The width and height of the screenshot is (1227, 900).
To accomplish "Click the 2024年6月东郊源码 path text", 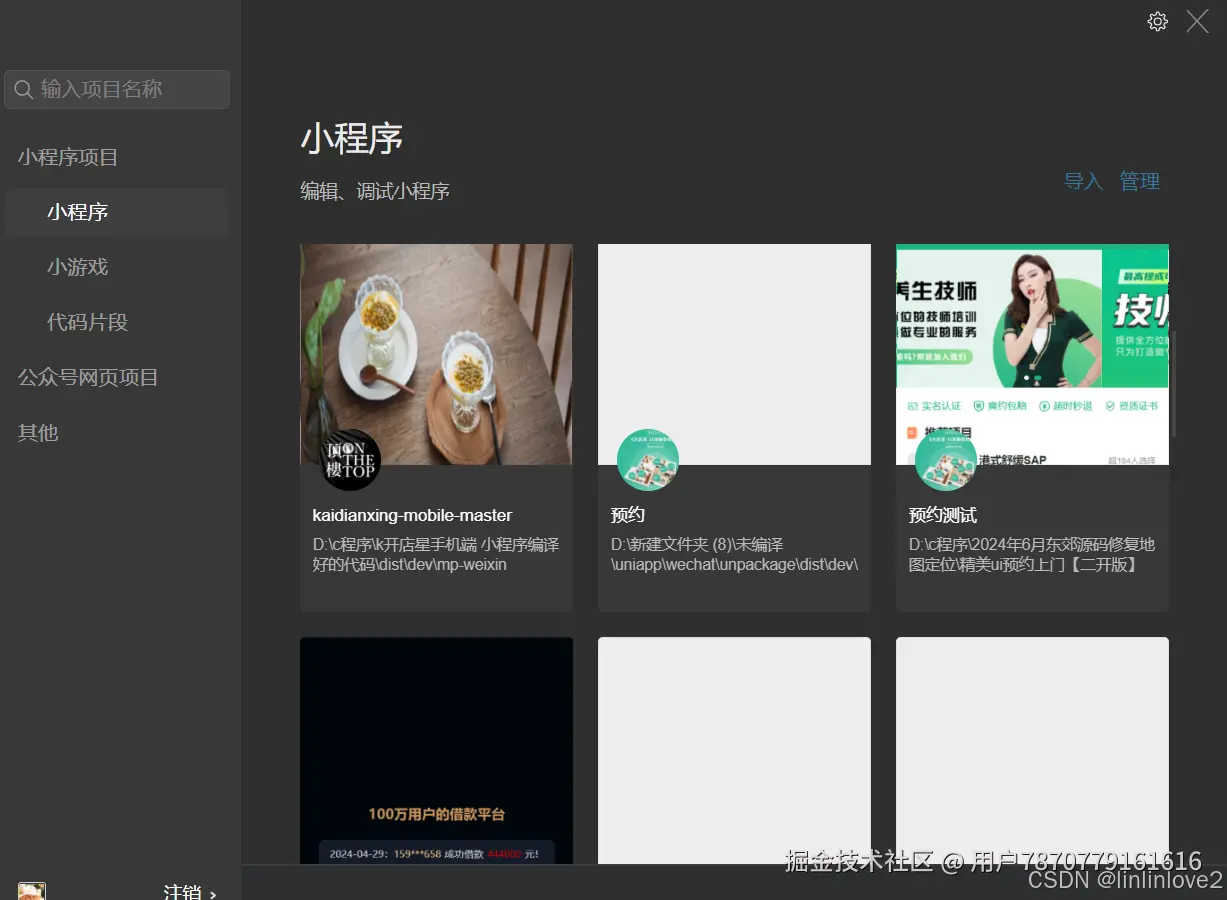I will coord(1032,555).
